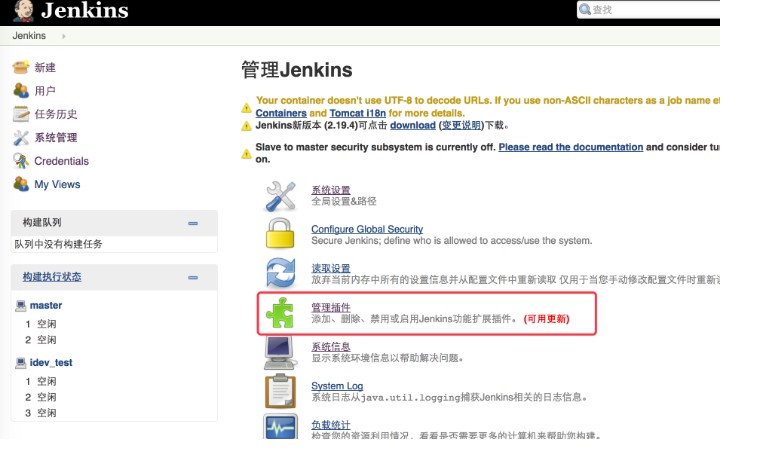This screenshot has height=459, width=762.
Task: Click the Credentials keys icon
Action: pyautogui.click(x=21, y=161)
